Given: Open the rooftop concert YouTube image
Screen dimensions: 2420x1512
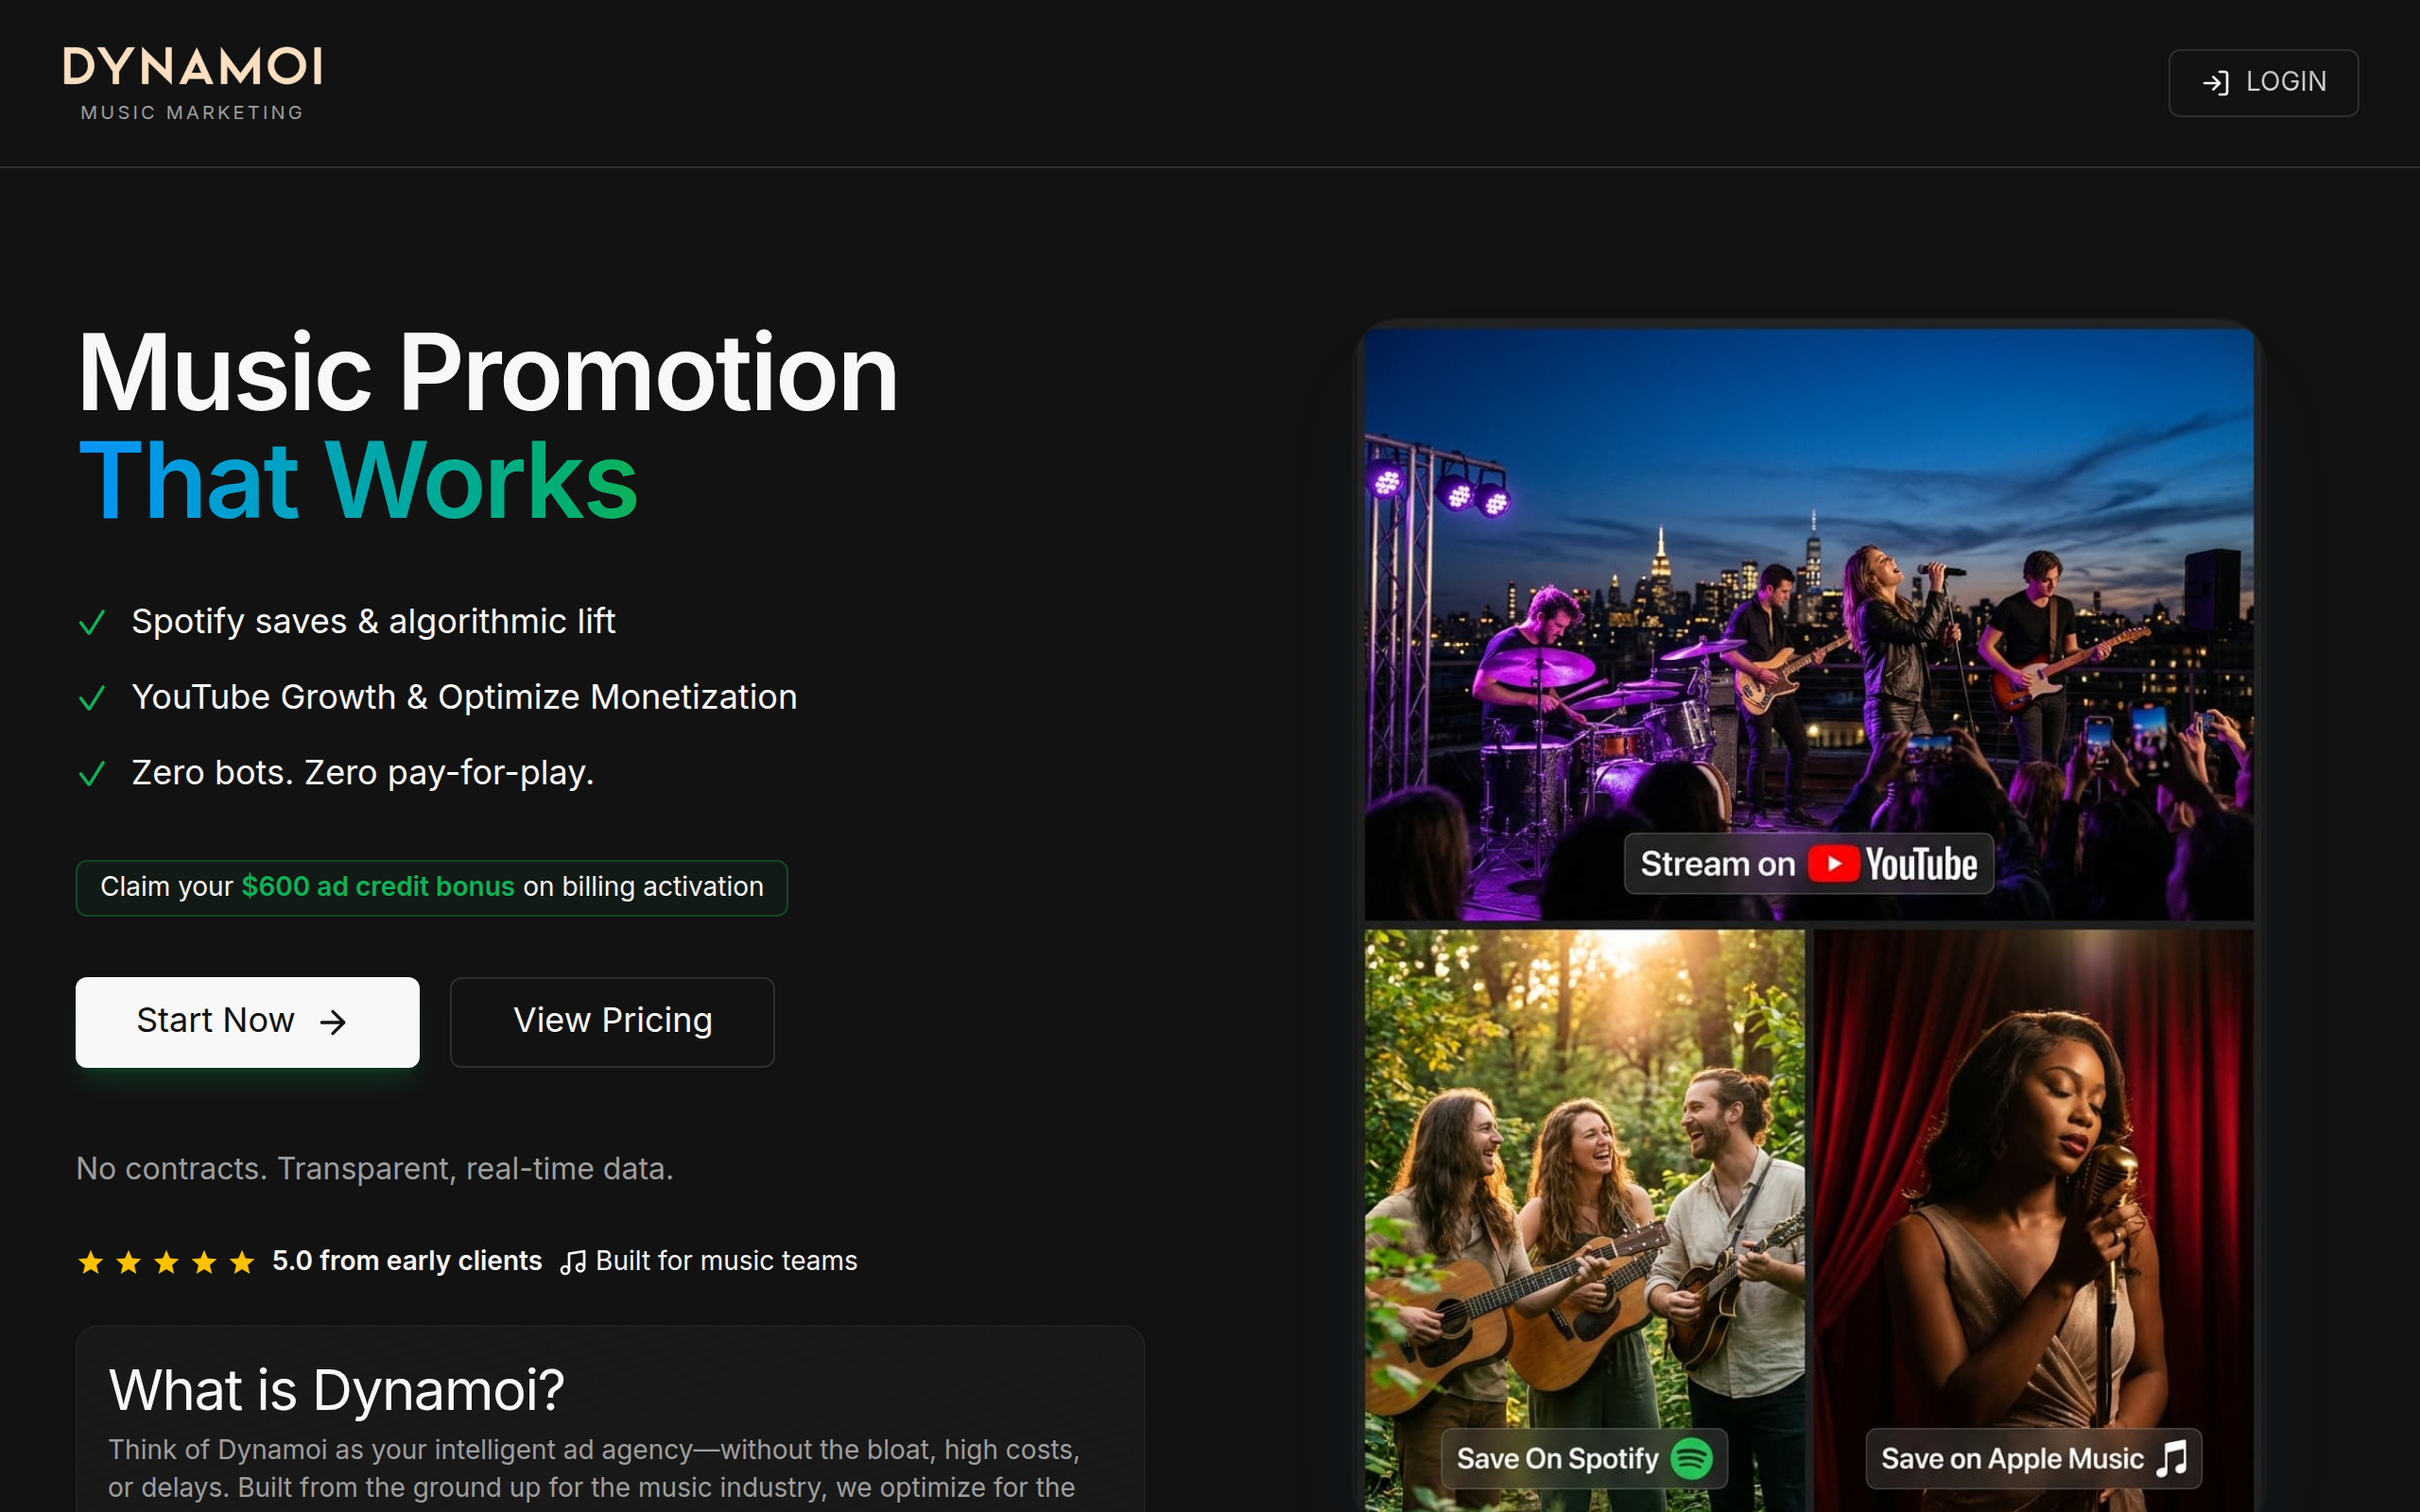Looking at the screenshot, I should [x=1808, y=600].
